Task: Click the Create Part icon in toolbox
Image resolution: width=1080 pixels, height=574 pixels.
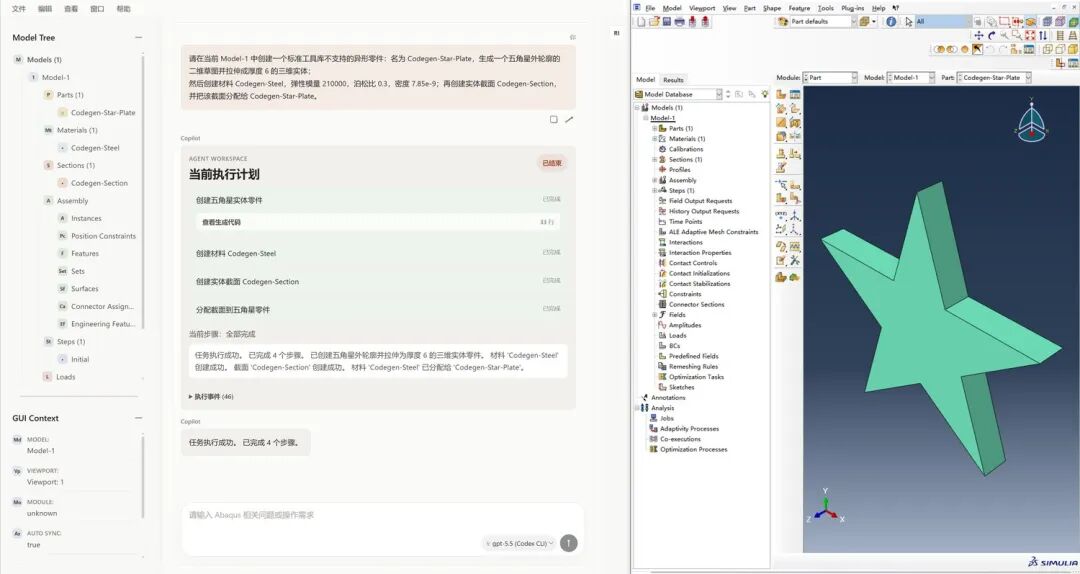Action: pos(781,94)
